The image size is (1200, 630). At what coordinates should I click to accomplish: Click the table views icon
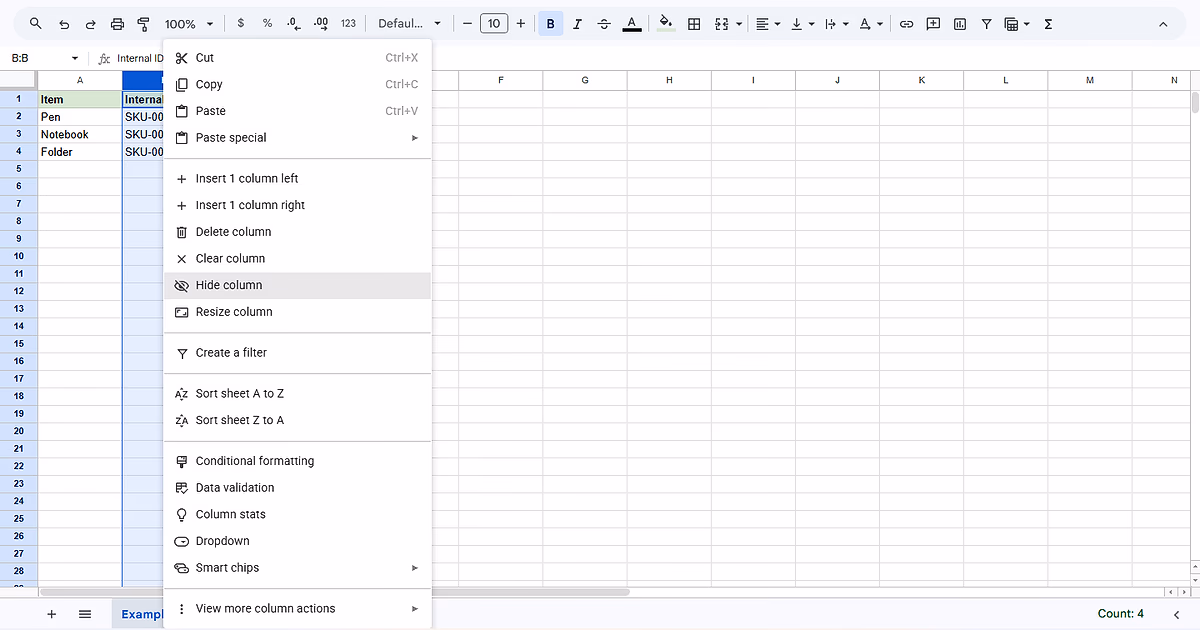tap(1011, 24)
